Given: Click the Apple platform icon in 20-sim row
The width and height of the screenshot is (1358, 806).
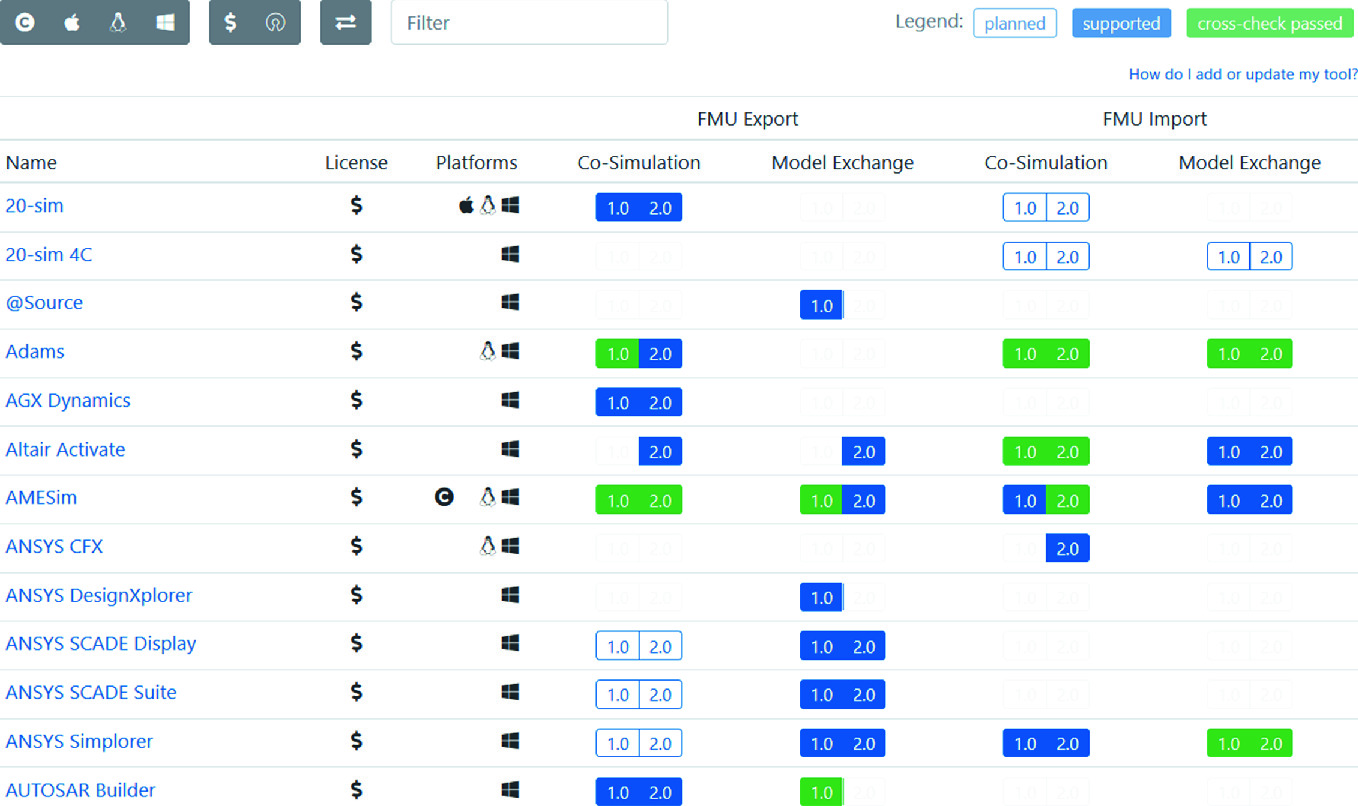Looking at the screenshot, I should click(x=466, y=205).
